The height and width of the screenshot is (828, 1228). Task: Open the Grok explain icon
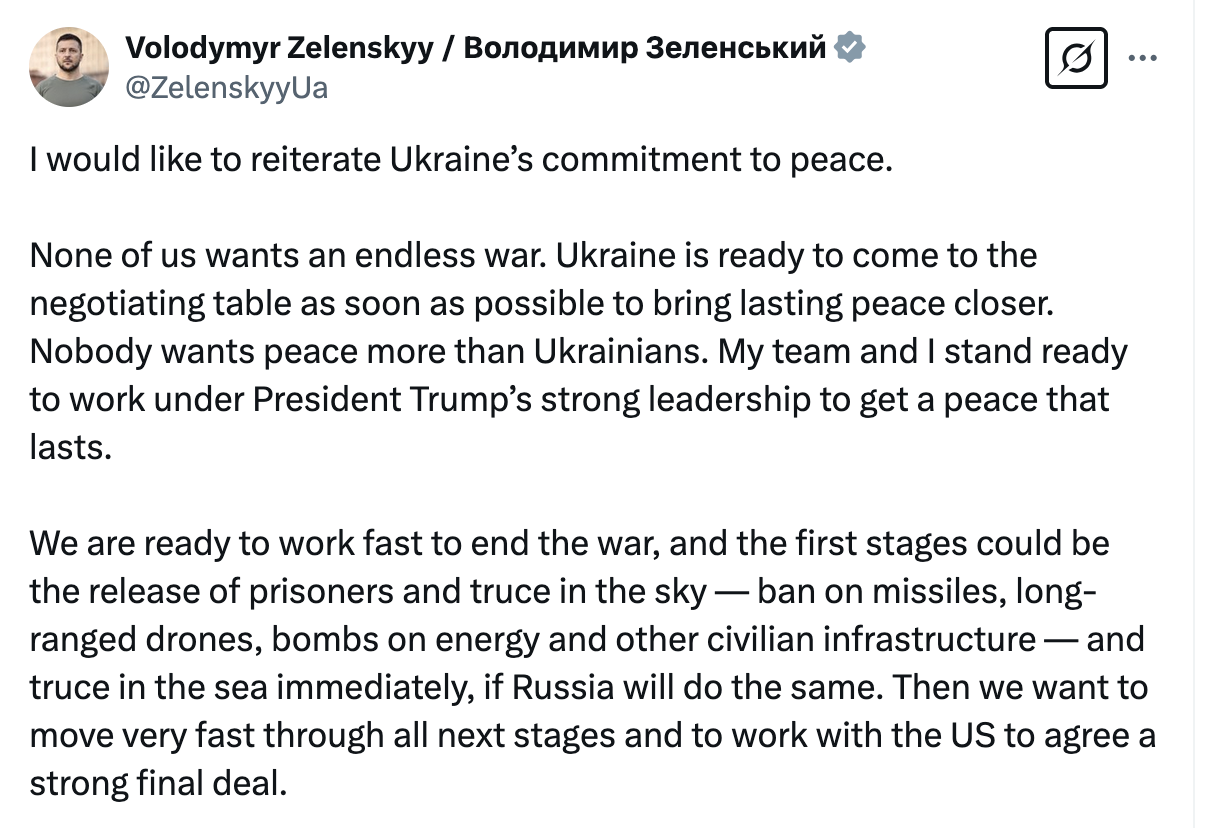(x=1075, y=57)
